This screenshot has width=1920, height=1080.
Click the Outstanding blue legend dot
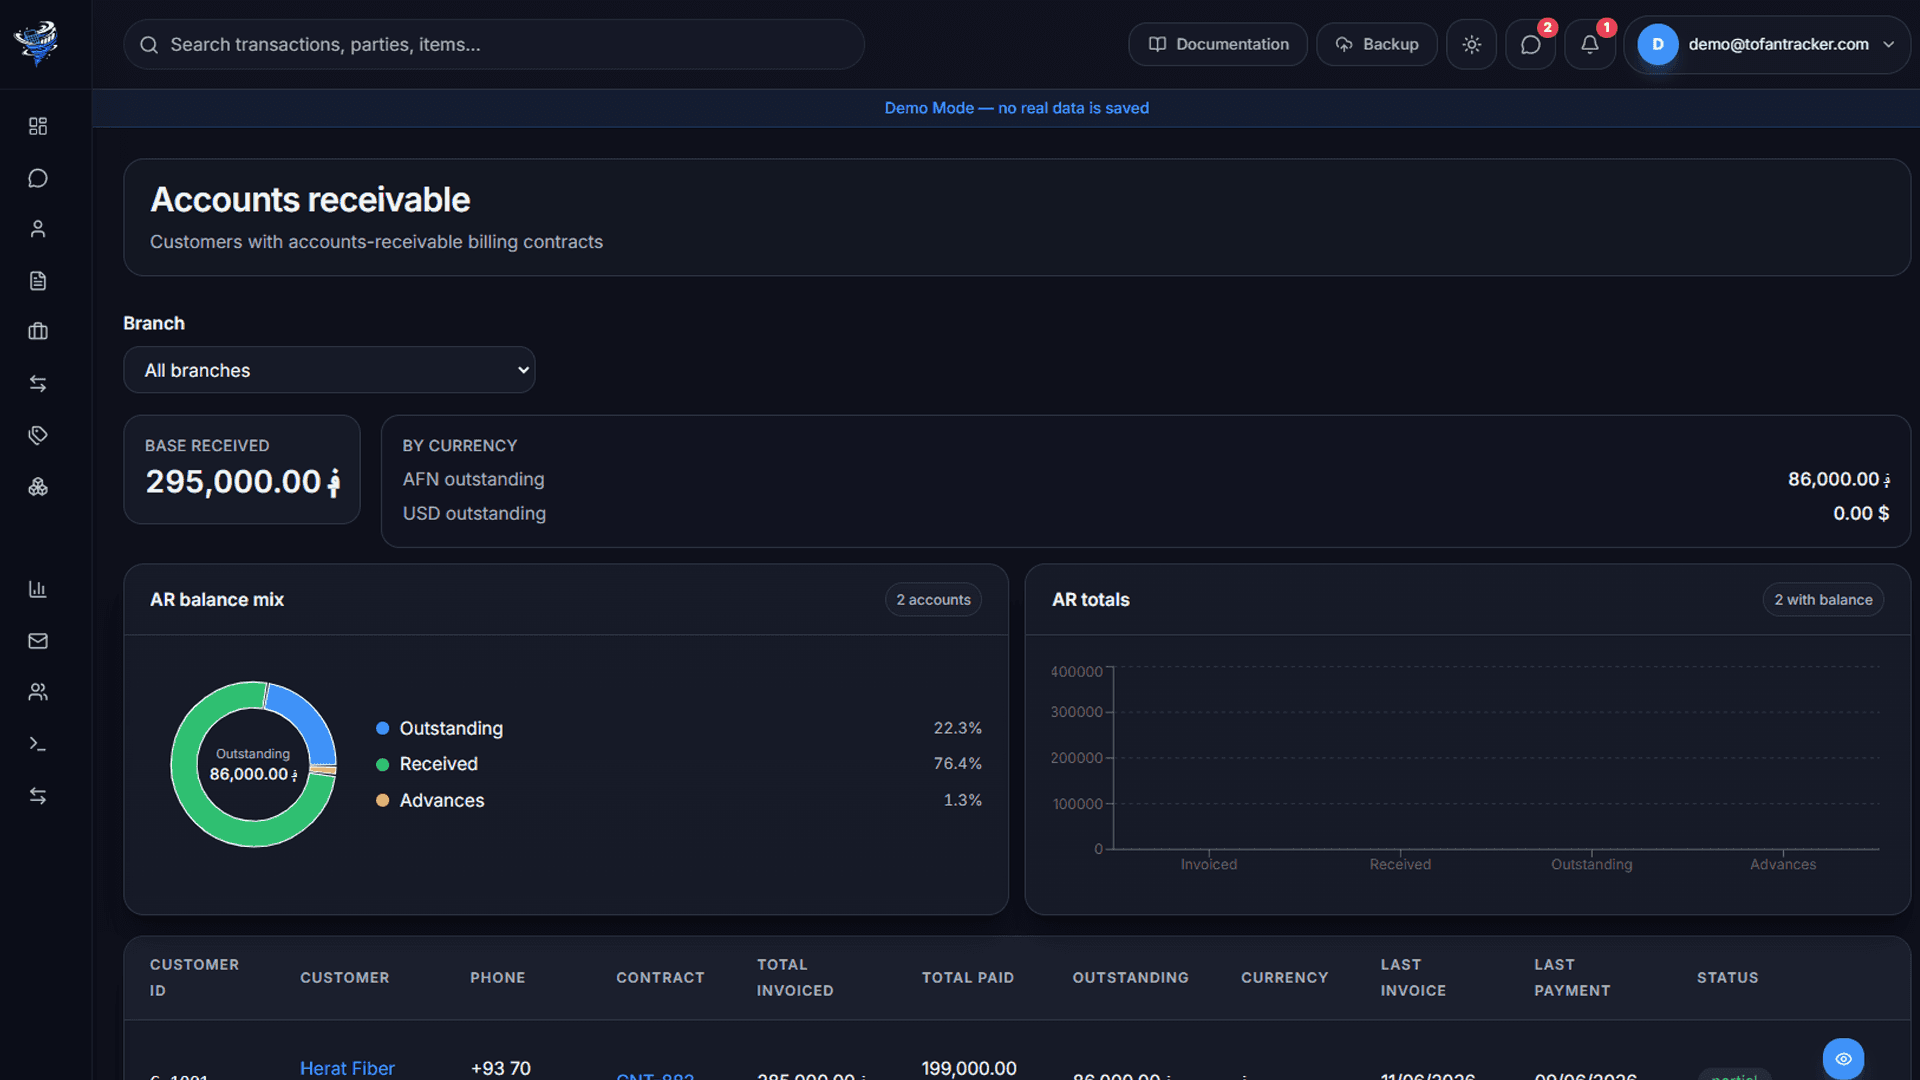(382, 728)
